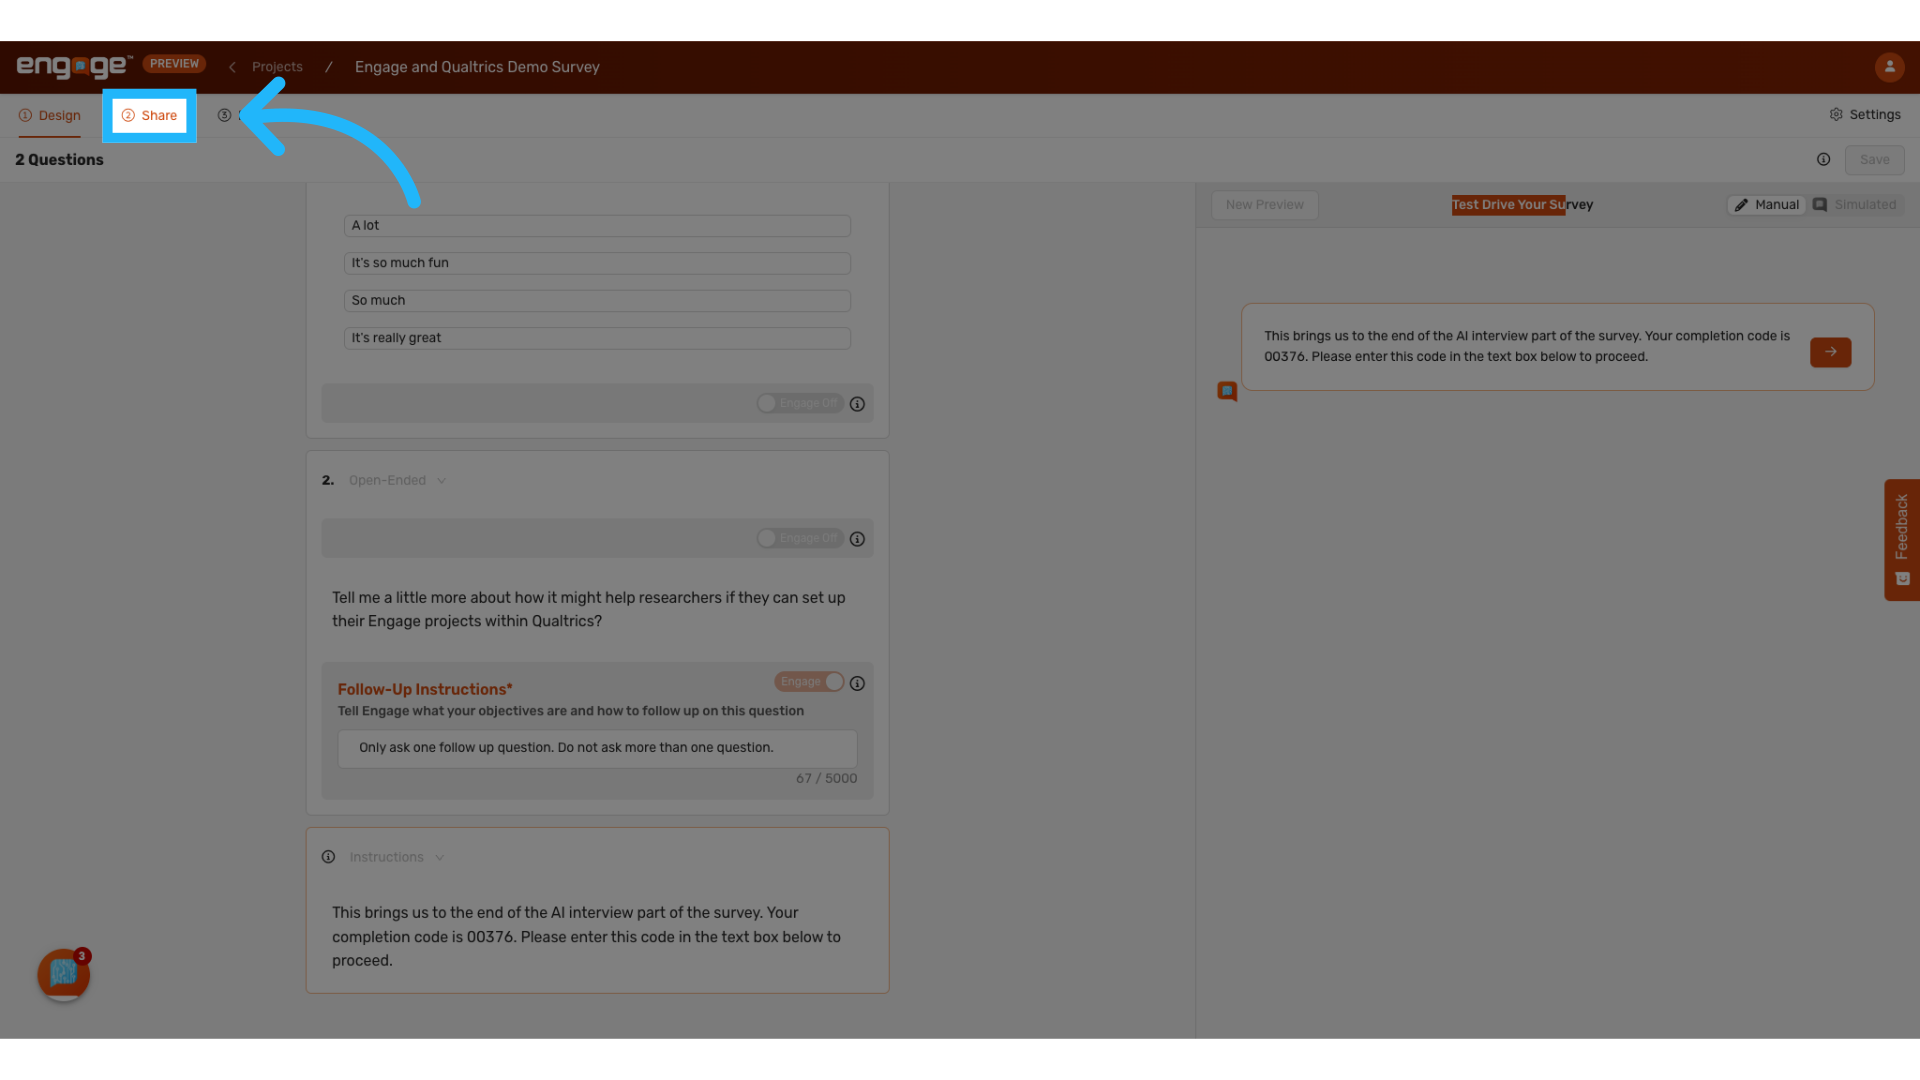Expand the Open-Ended question type dropdown
Viewport: 1920px width, 1080px height.
click(x=442, y=480)
